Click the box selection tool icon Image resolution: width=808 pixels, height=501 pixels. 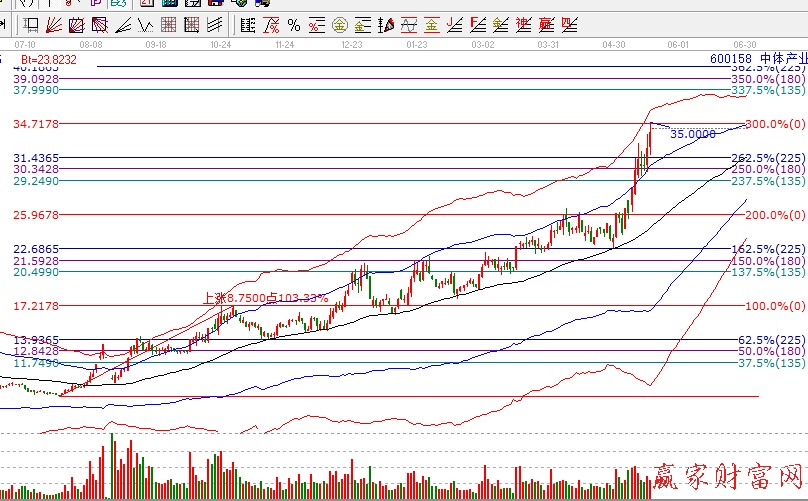[31, 25]
